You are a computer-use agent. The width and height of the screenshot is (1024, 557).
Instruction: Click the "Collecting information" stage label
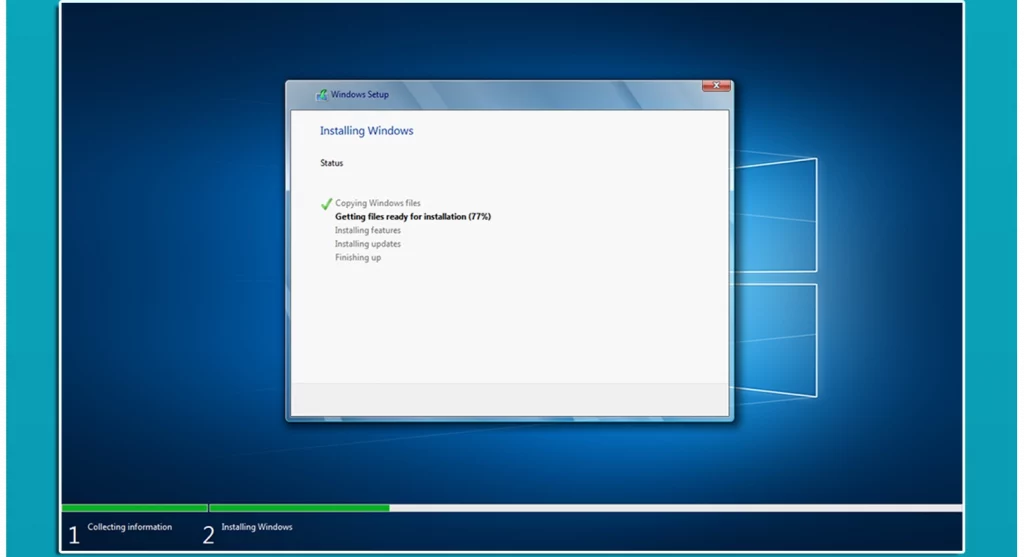129,527
